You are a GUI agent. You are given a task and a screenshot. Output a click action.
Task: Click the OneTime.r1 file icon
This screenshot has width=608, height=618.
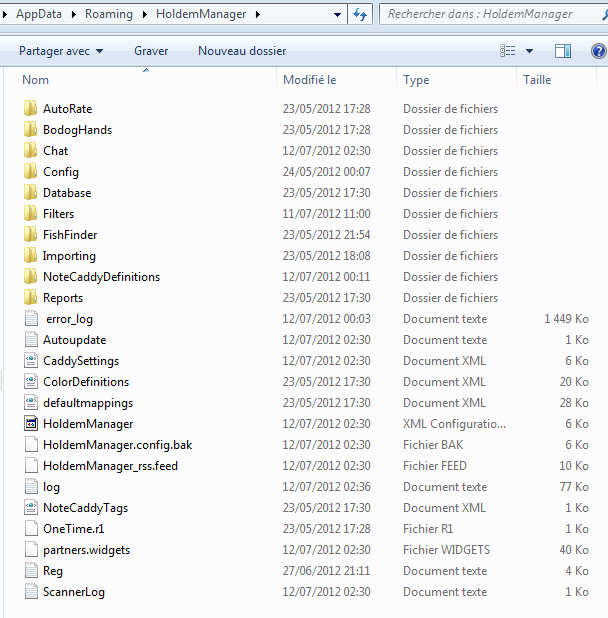31,529
